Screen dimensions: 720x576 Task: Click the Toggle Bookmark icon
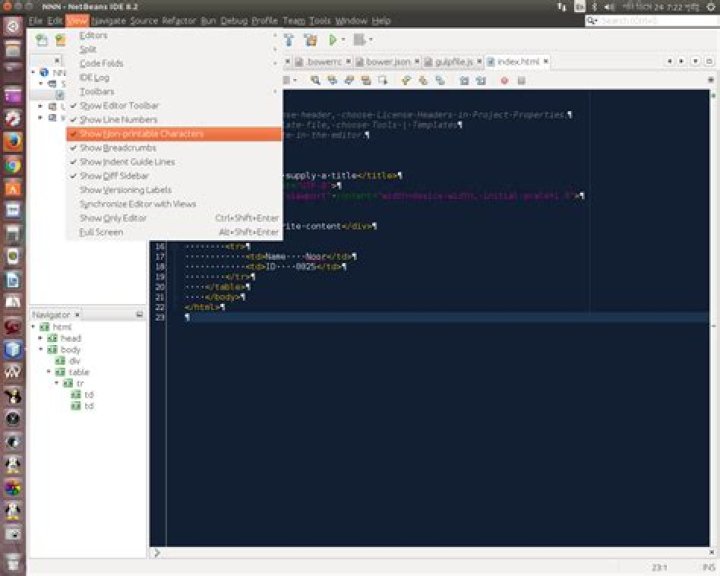[x=440, y=80]
